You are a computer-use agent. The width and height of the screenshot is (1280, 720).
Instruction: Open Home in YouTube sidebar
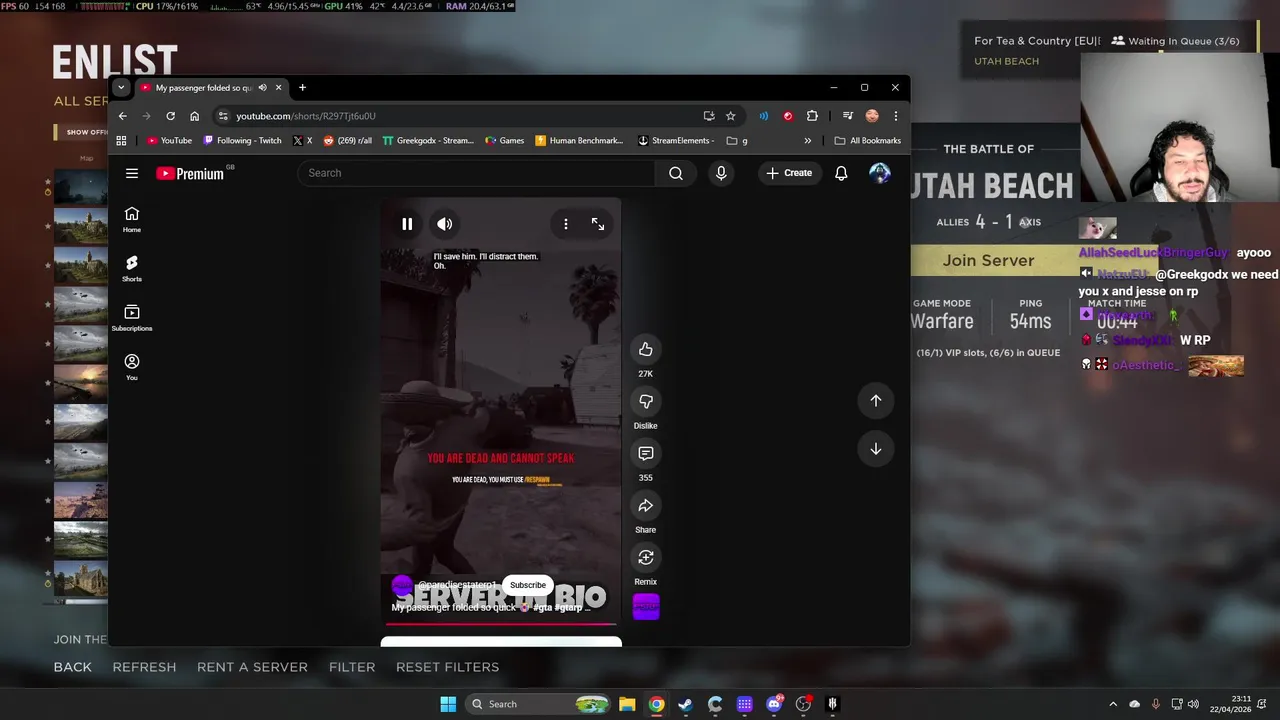click(x=132, y=219)
